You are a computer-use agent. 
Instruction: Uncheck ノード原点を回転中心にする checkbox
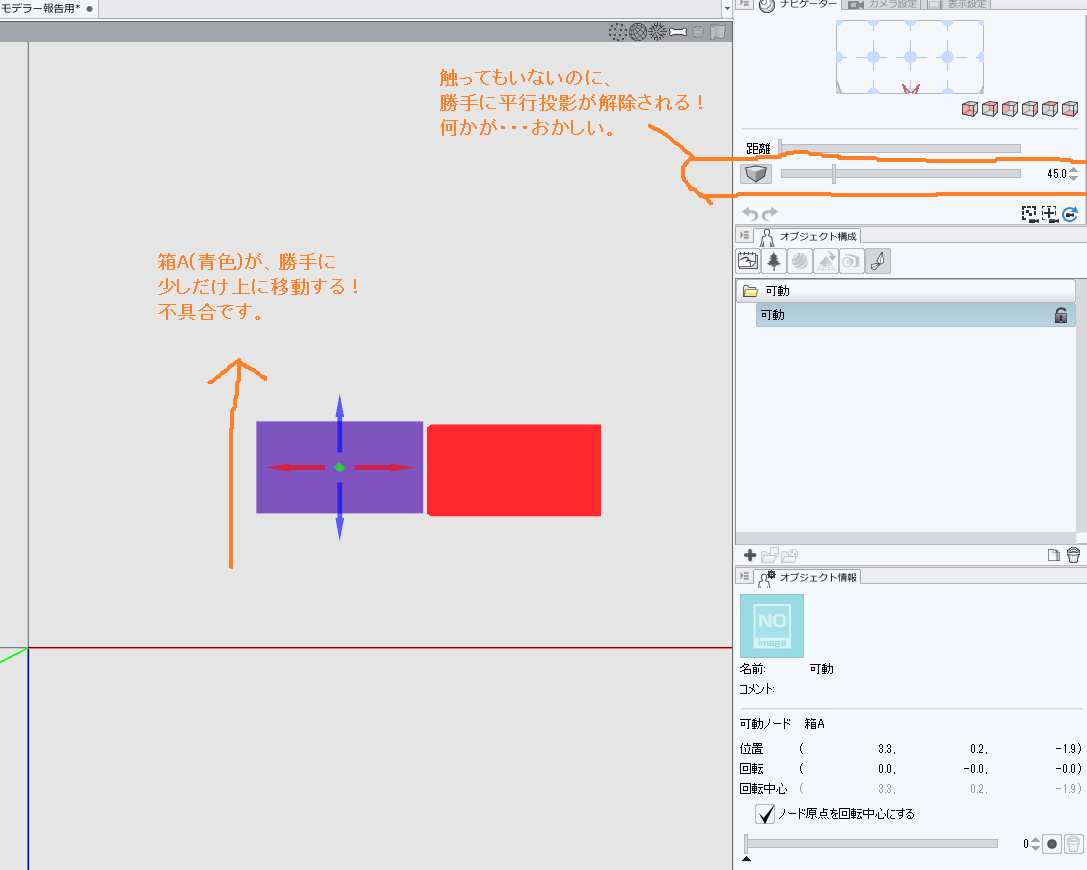765,813
